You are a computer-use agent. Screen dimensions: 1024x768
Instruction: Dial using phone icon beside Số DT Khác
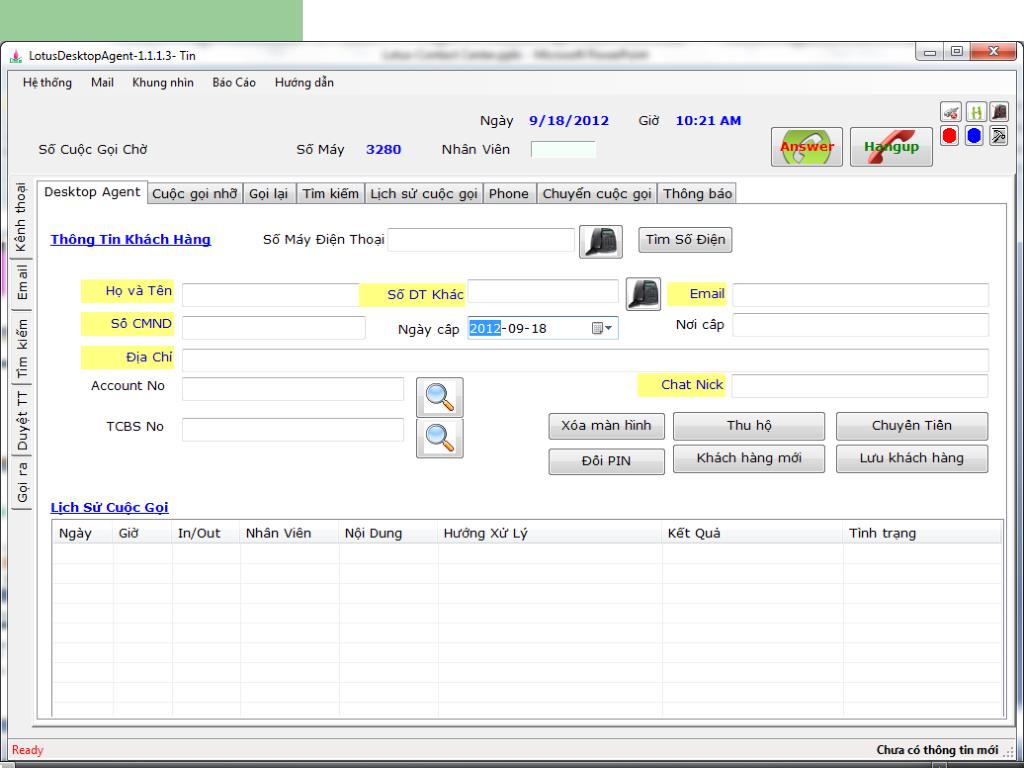[643, 294]
